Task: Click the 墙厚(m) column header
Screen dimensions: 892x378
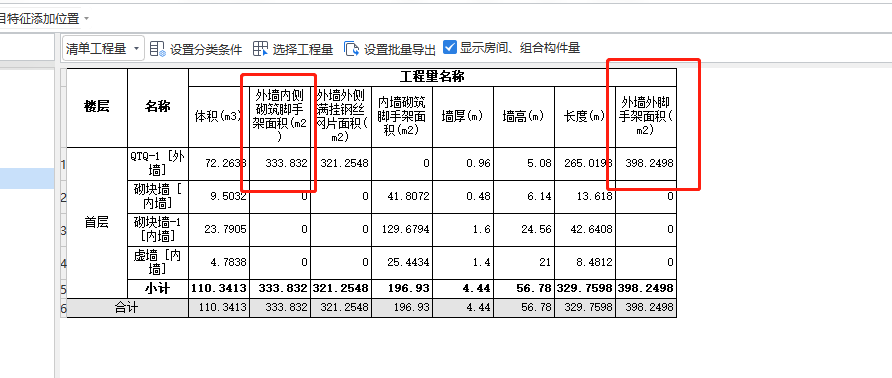Action: pyautogui.click(x=463, y=117)
